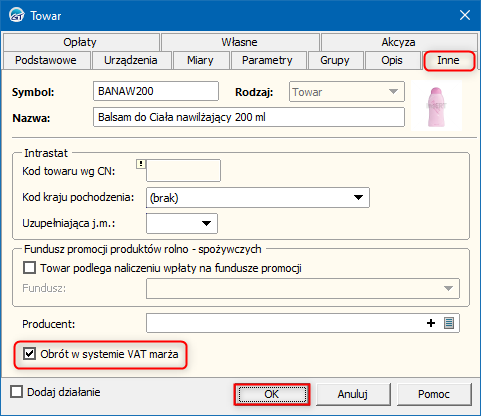Viewport: 481px width, 416px height.
Task: Uncheck Obrót w systemie VAT marża
Action: tap(29, 354)
